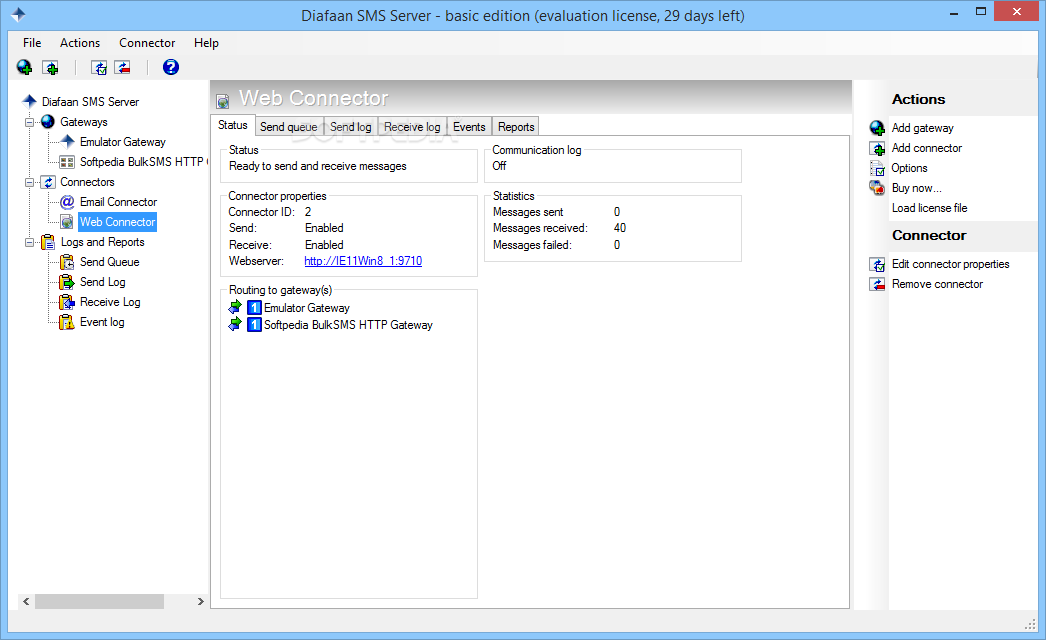
Task: Click the Add connector toolbar icon
Action: click(x=50, y=67)
